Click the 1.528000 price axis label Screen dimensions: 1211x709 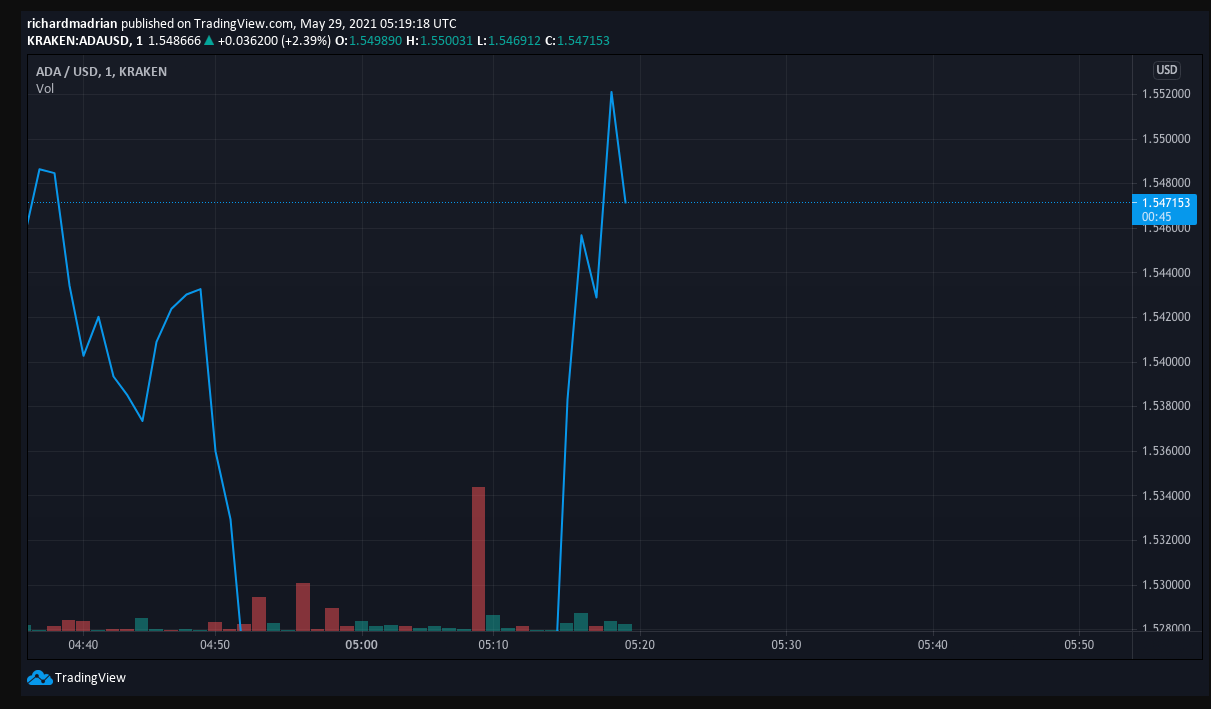(1165, 629)
